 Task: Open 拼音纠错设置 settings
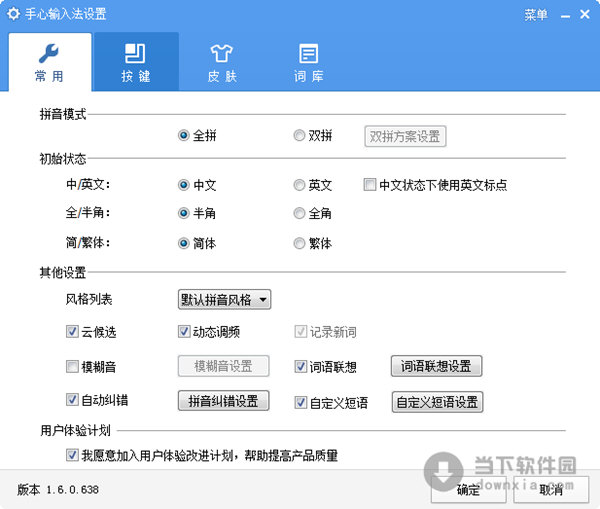223,401
